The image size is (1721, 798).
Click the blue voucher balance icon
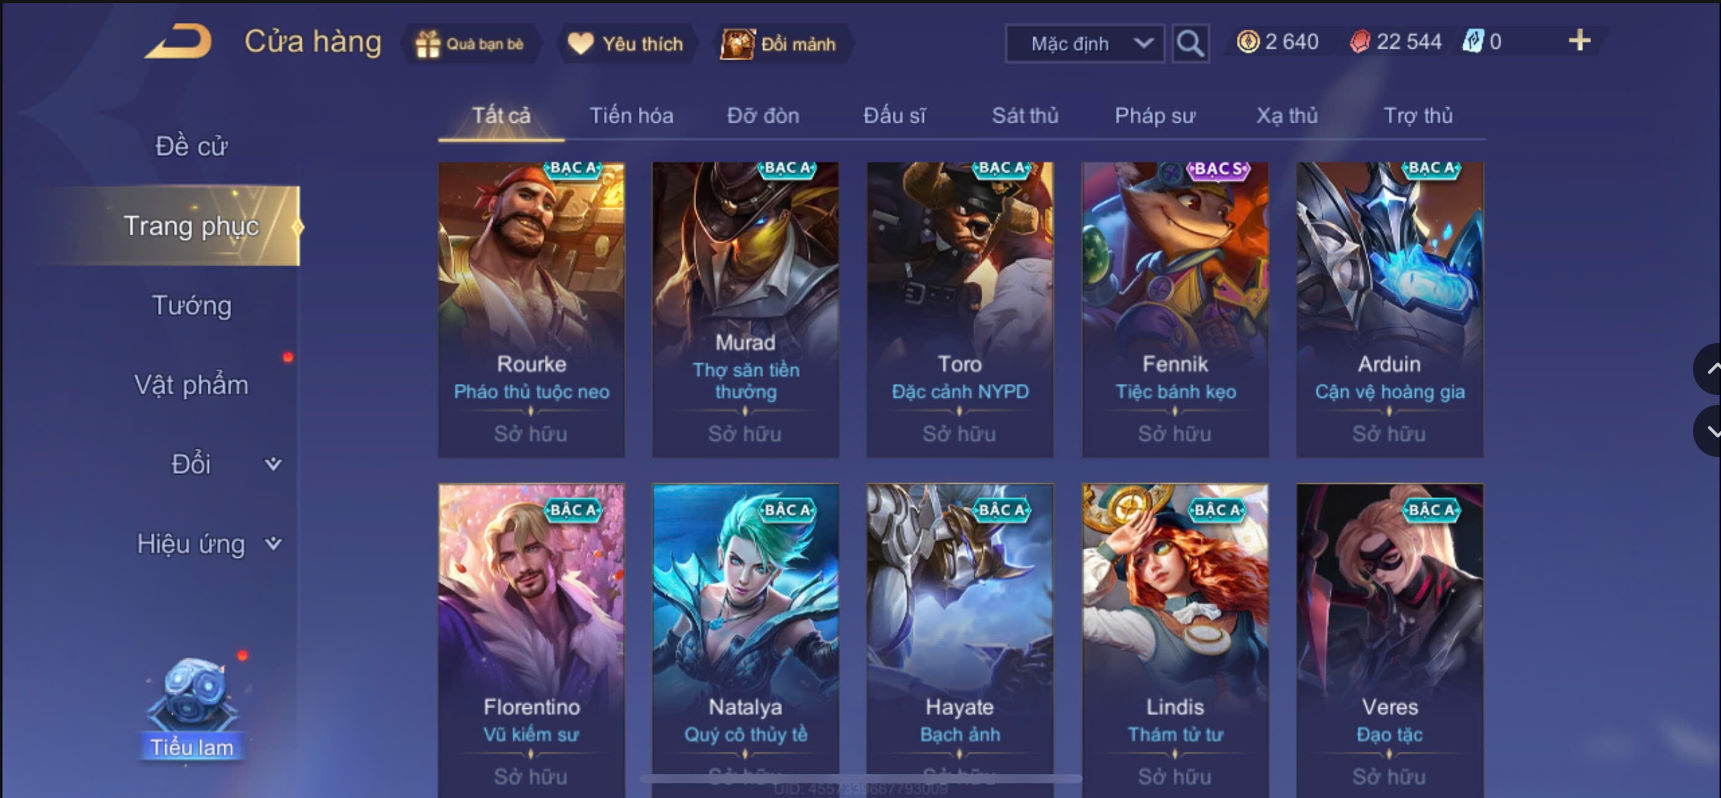tap(1472, 42)
